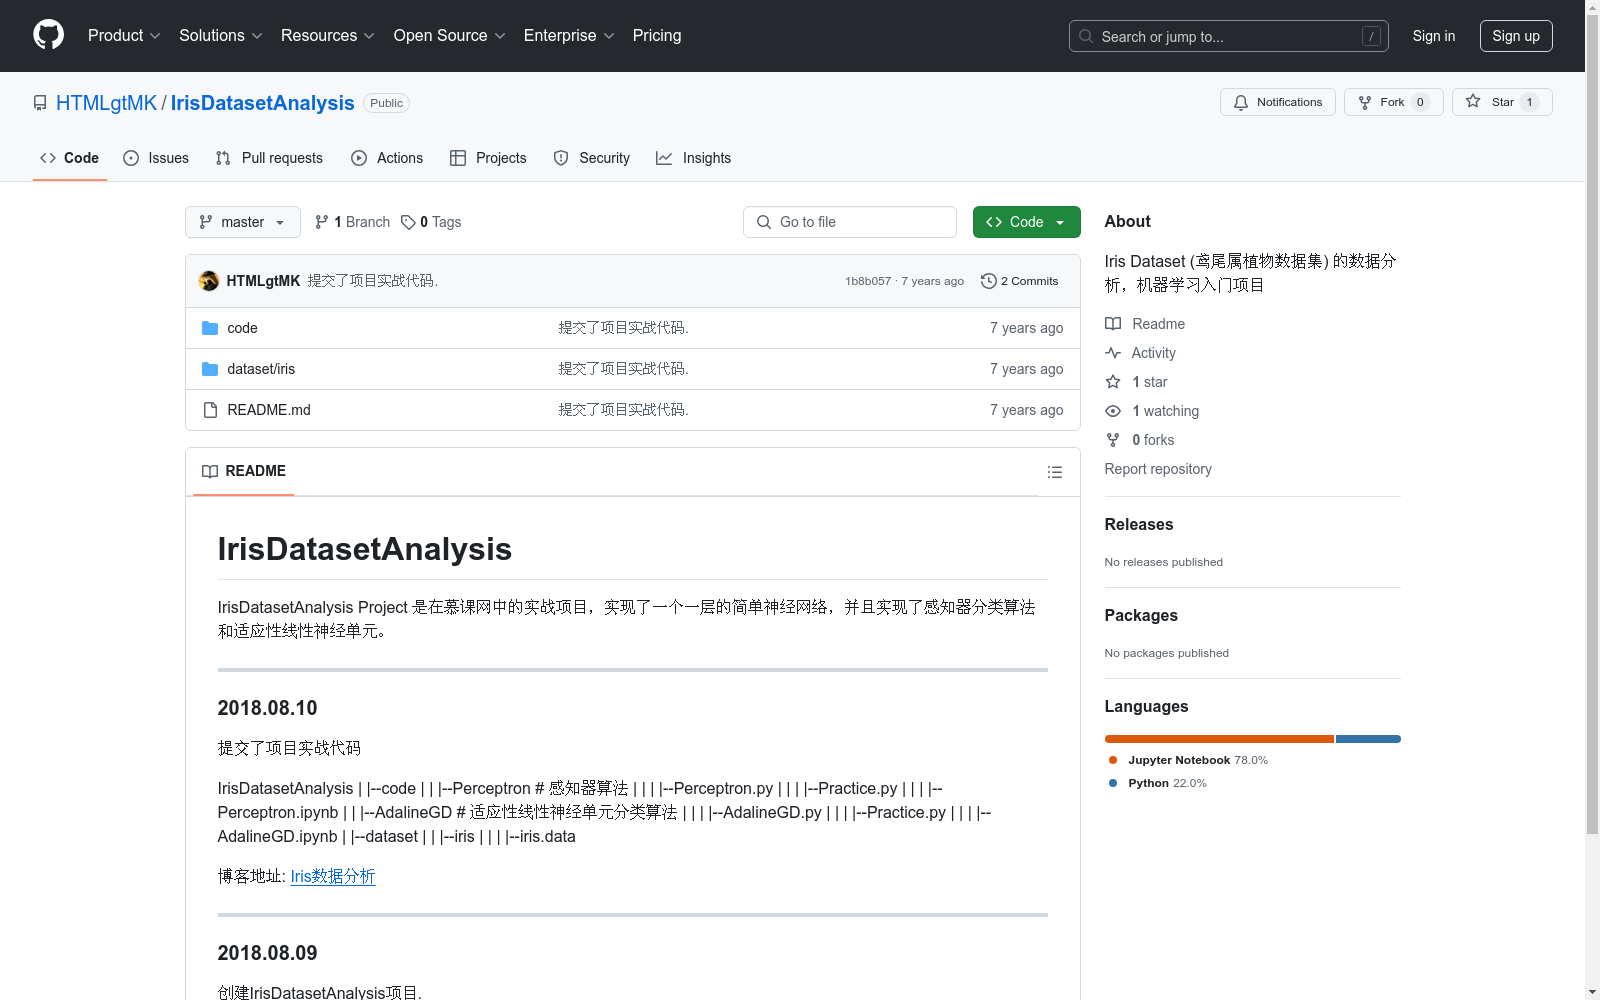The height and width of the screenshot is (1000, 1600).
Task: Click the blue Python language bar segment
Action: click(x=1368, y=739)
